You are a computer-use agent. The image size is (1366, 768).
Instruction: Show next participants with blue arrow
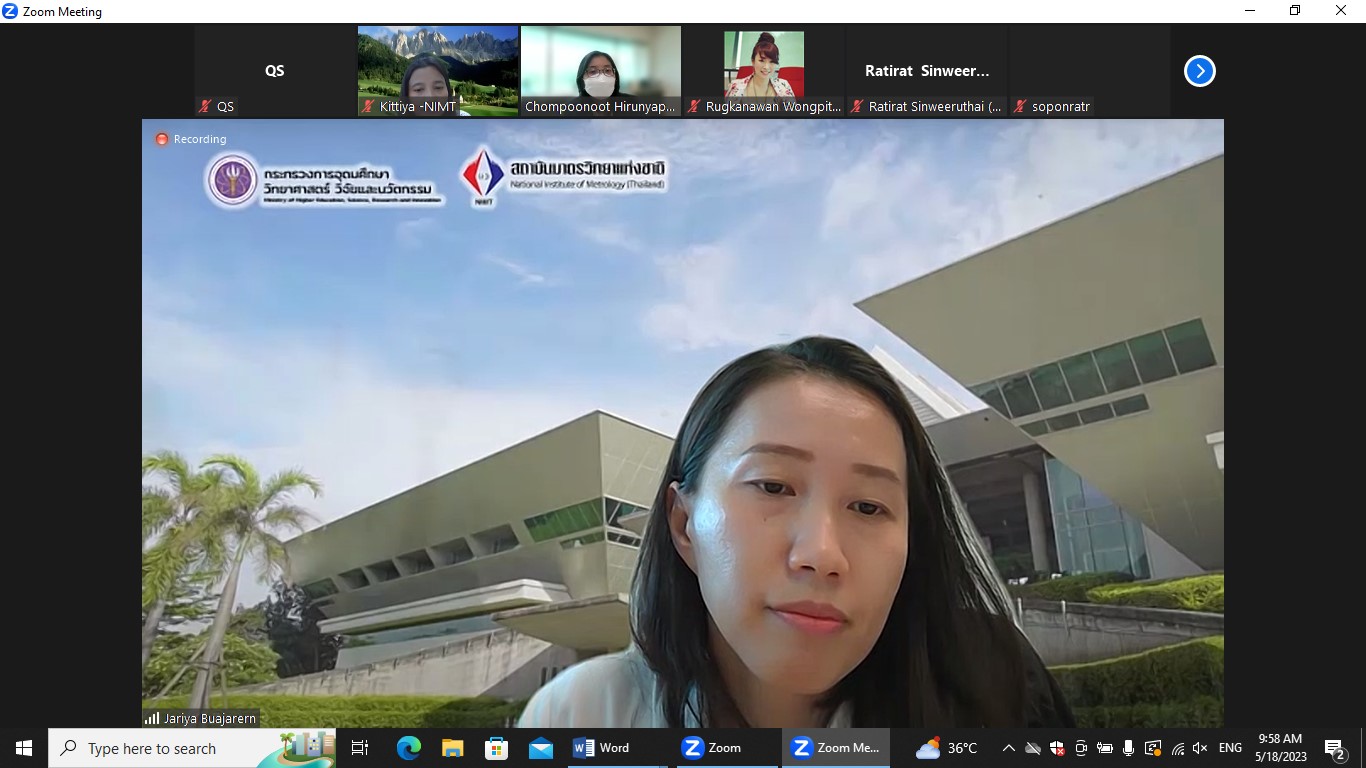[1199, 71]
